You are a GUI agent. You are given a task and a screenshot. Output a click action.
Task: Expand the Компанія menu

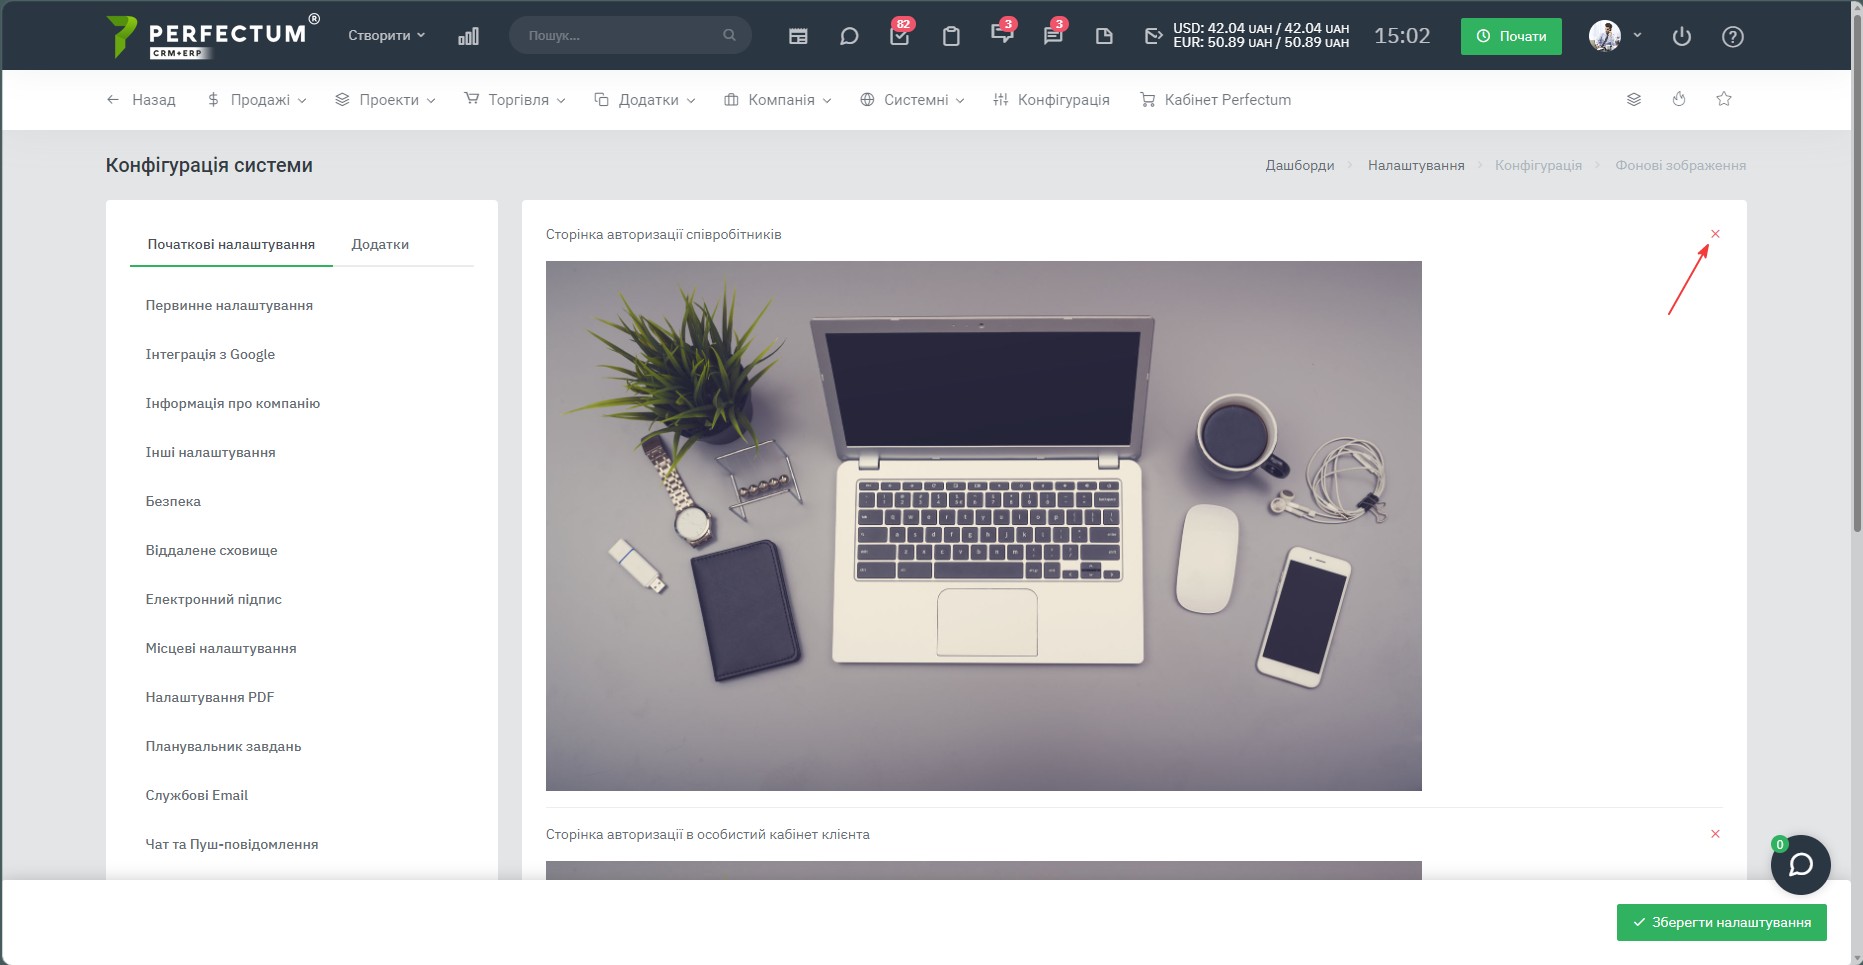point(778,100)
